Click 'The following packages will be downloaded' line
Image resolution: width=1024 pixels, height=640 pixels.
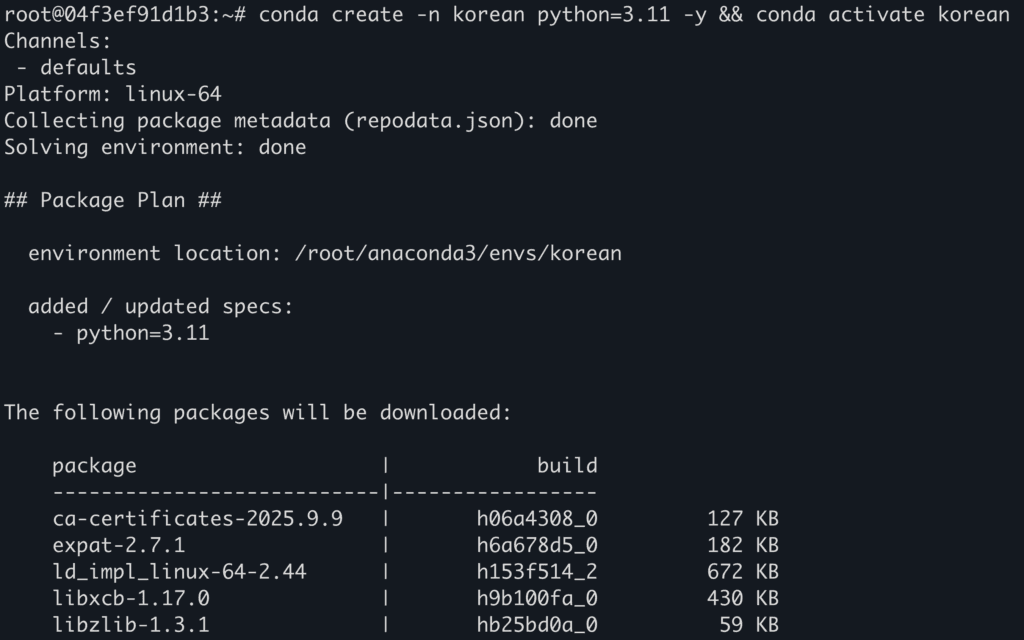tap(258, 412)
